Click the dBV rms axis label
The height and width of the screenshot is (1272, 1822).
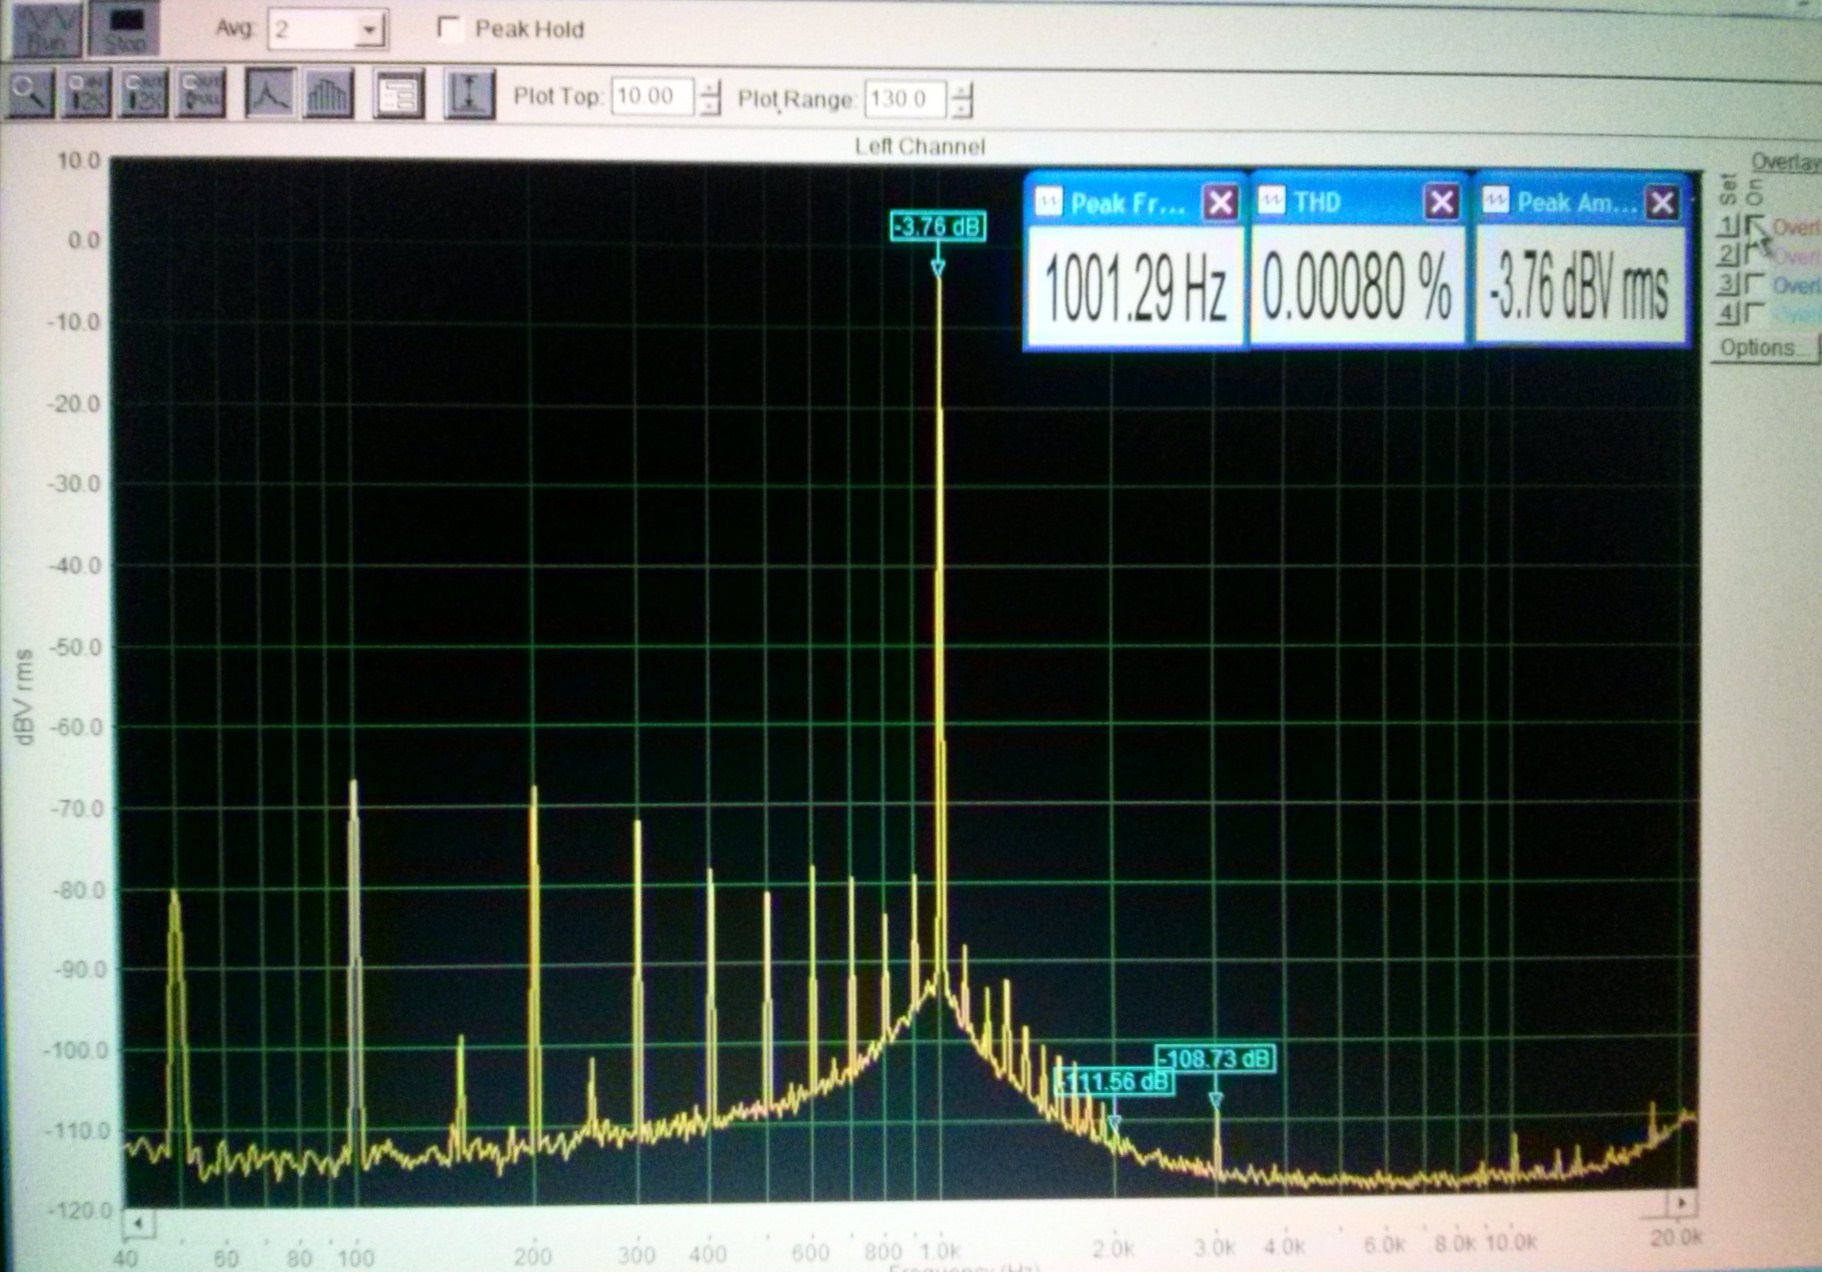click(23, 697)
